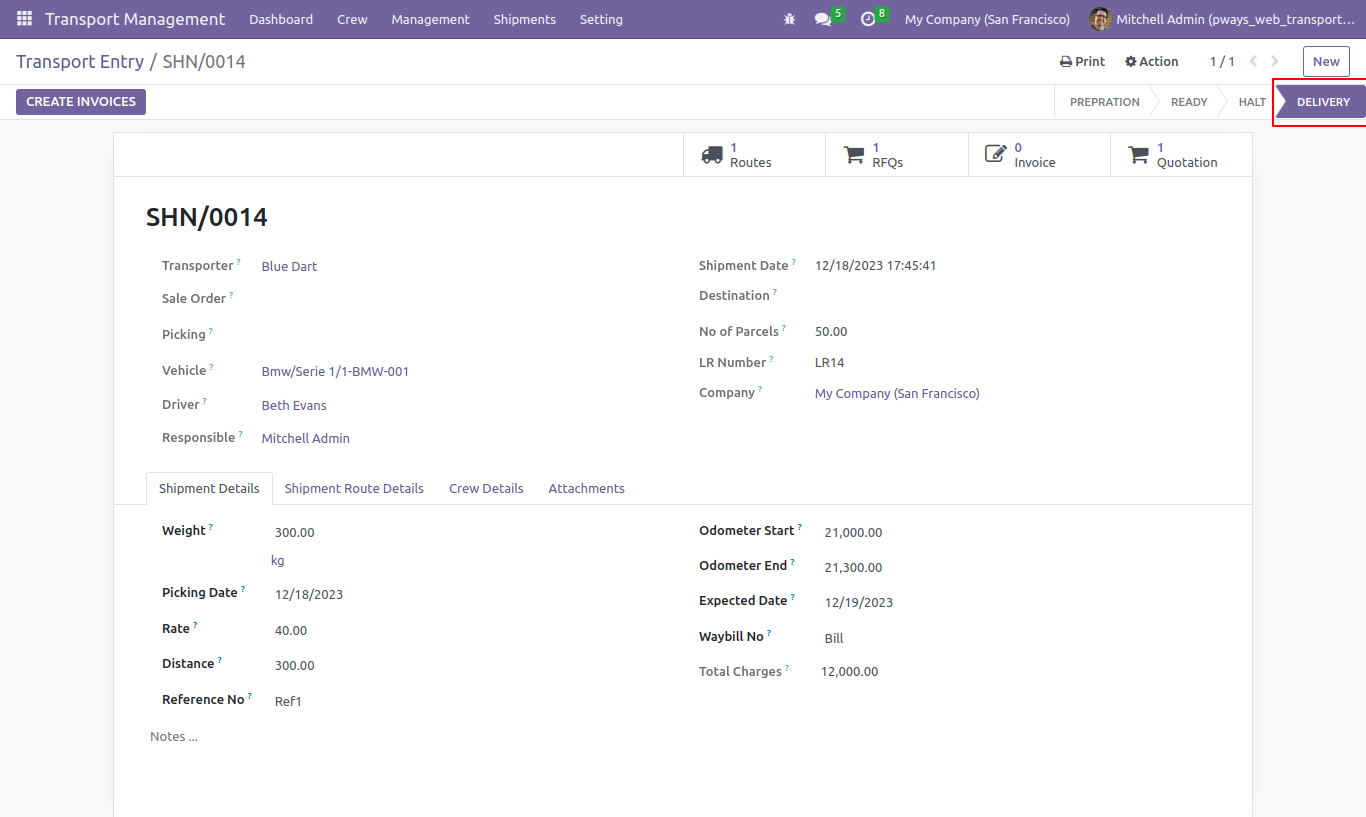The height and width of the screenshot is (817, 1366).
Task: Open the Quotation cart button
Action: (x=1181, y=155)
